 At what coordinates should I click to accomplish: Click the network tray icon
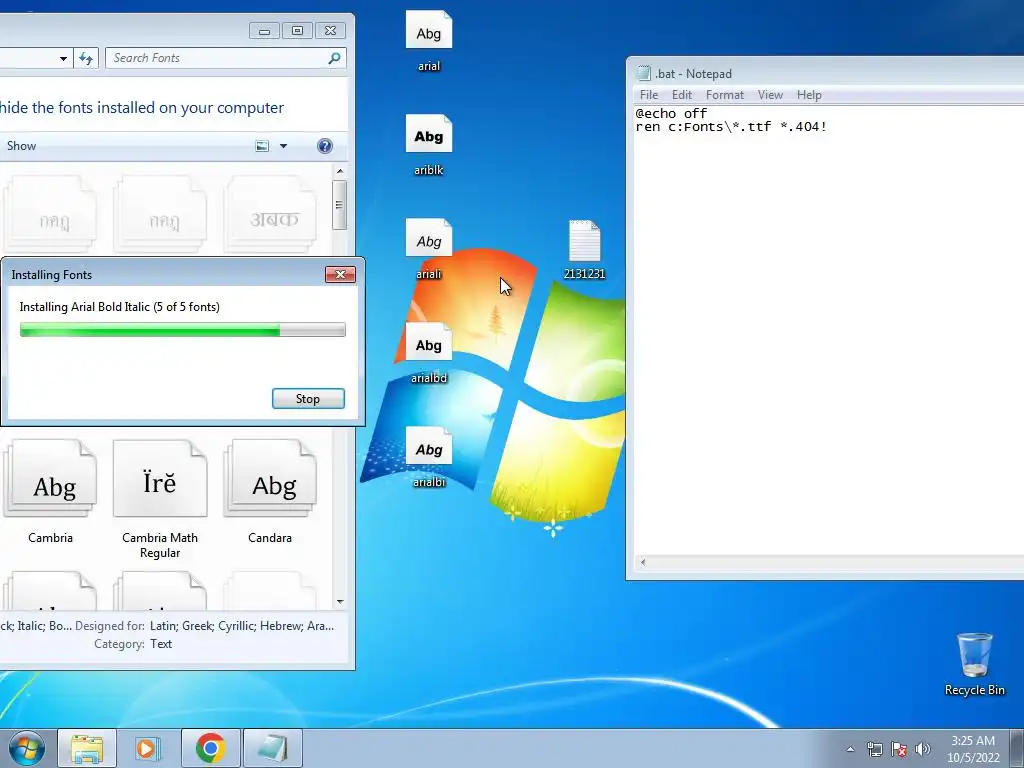pos(874,749)
